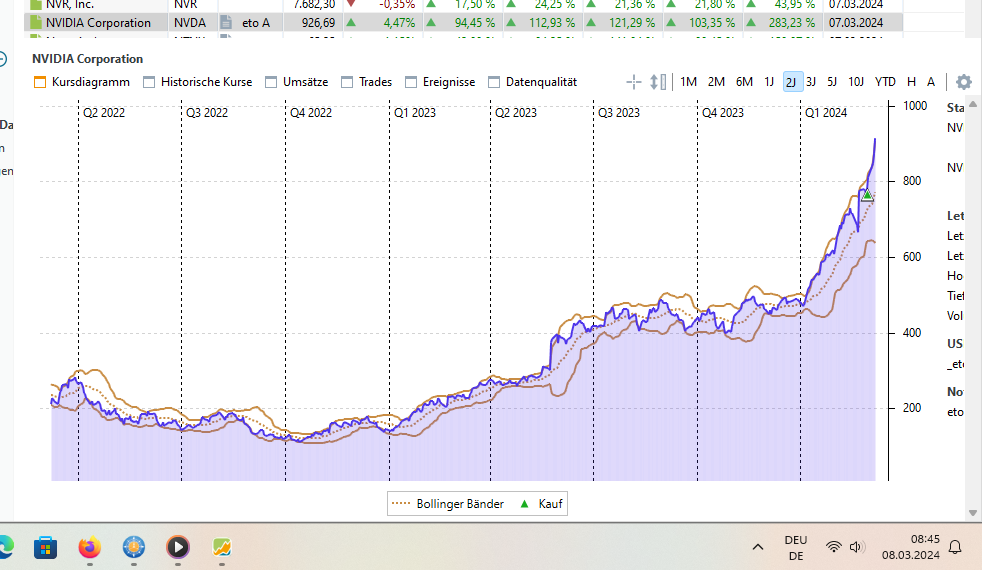This screenshot has height=570, width=982.
Task: Click the Bollinger Bänder legend entry
Action: point(447,504)
